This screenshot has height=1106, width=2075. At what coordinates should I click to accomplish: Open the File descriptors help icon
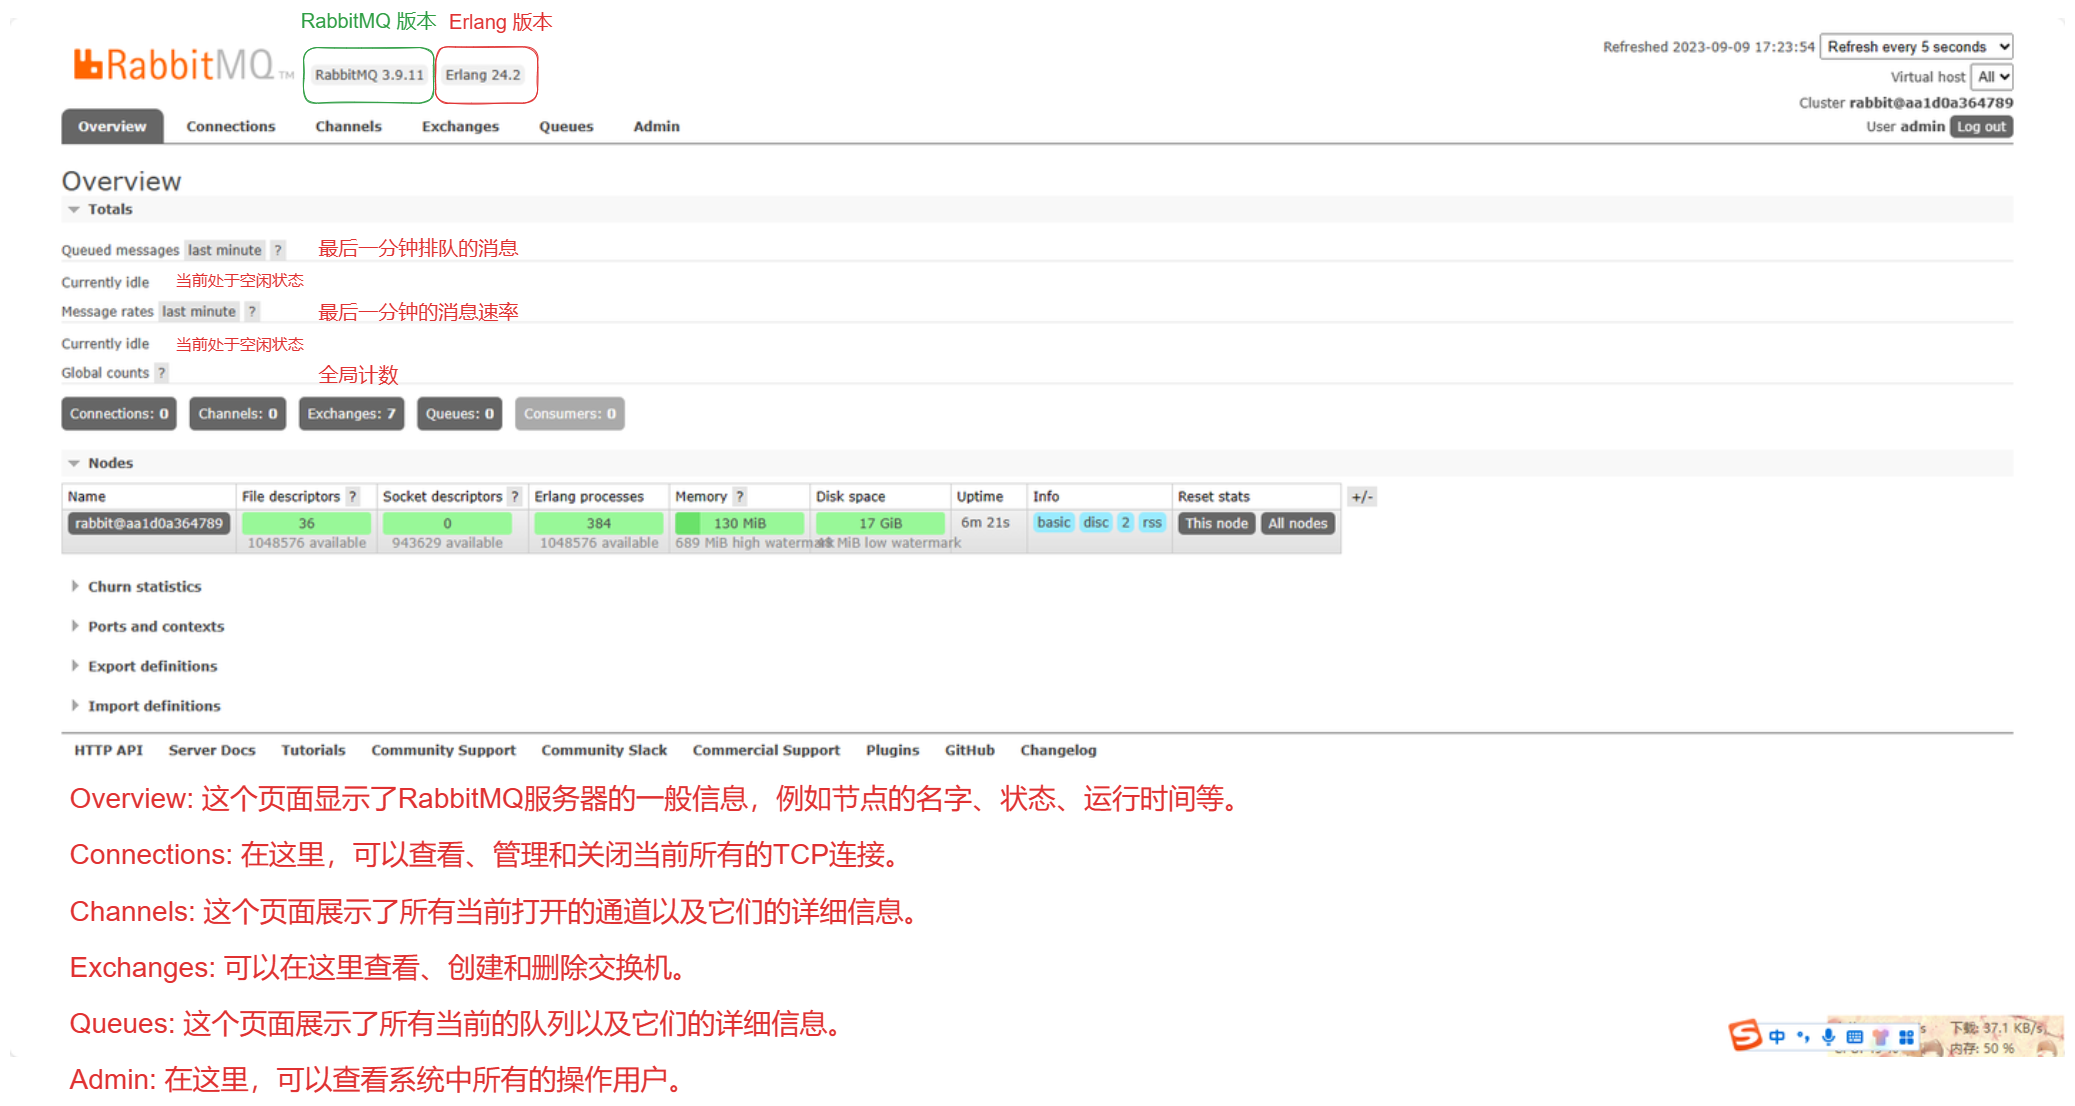[352, 496]
